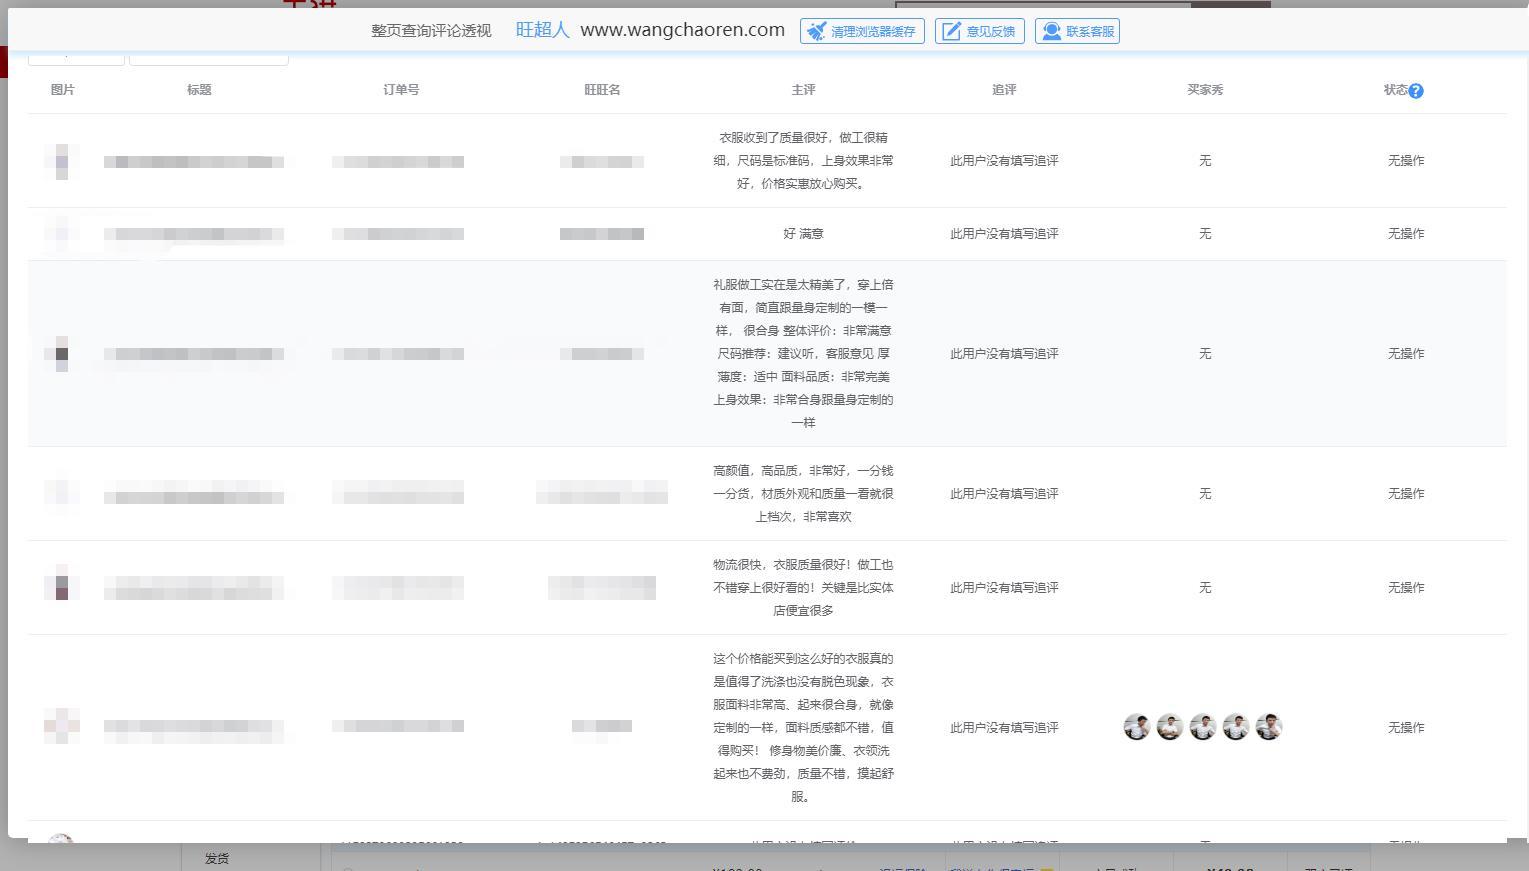Click the 状态 column header
This screenshot has width=1529, height=871.
pos(1396,90)
